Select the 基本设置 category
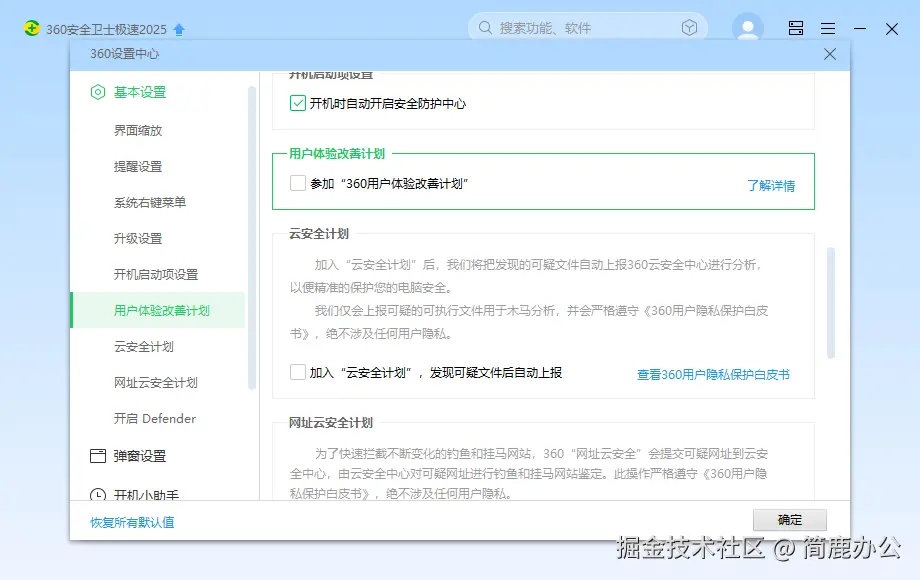Viewport: 920px width, 580px height. pyautogui.click(x=140, y=92)
